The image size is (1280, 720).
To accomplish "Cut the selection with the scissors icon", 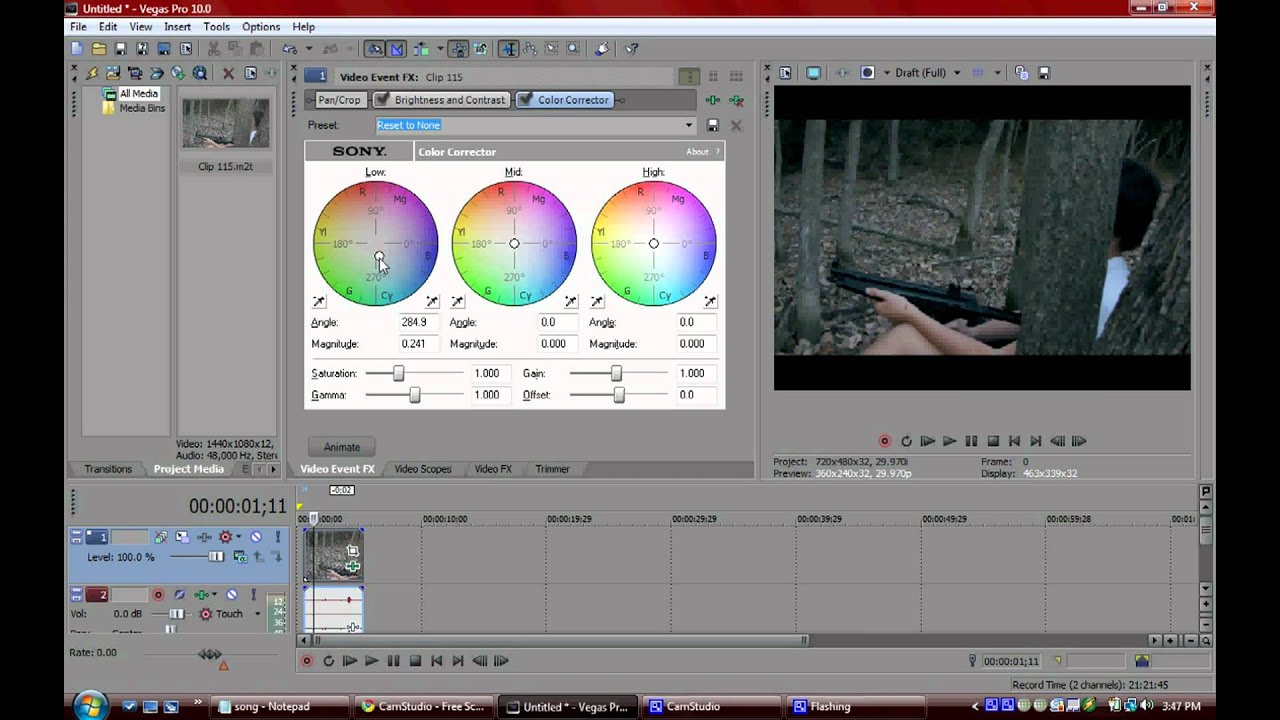I will pos(213,48).
